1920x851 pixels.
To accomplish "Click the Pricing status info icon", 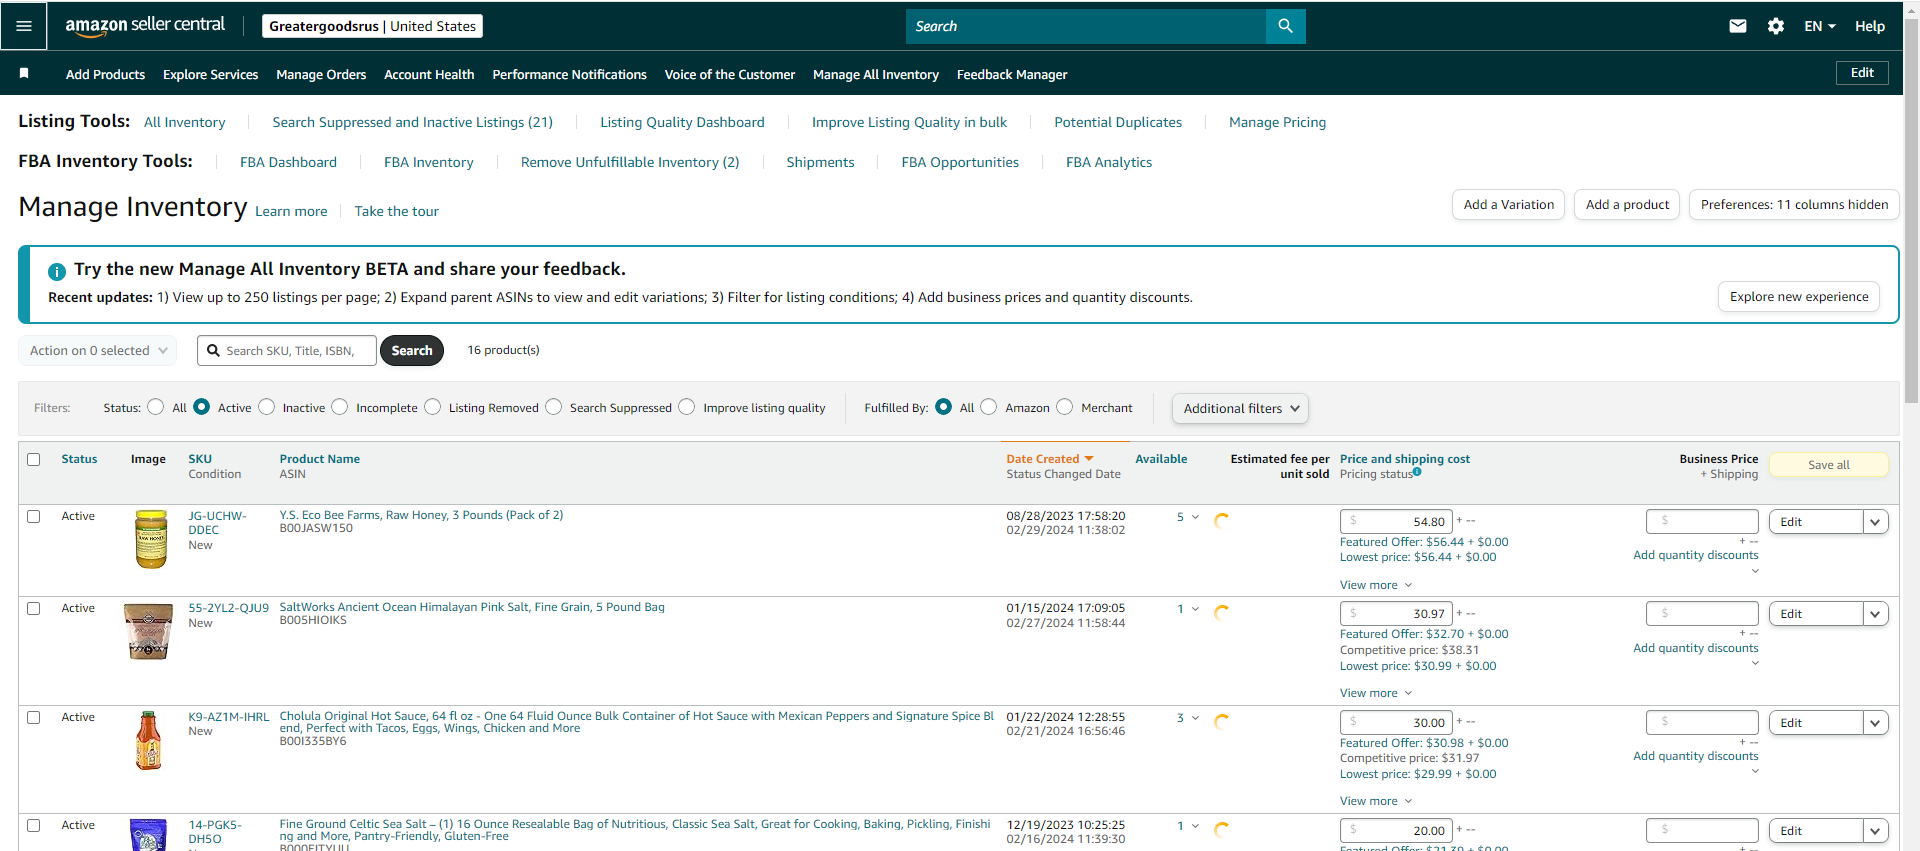I will [1417, 472].
